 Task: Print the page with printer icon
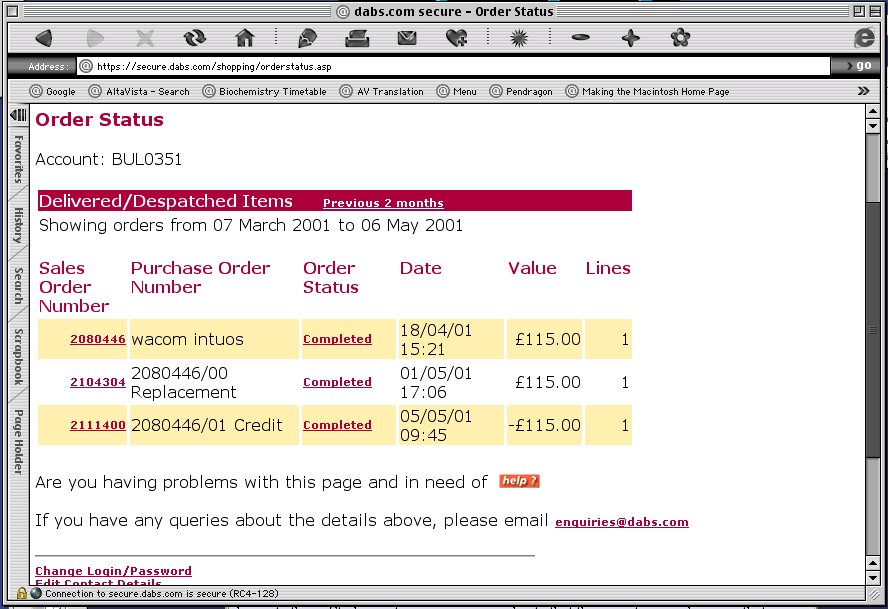point(357,39)
